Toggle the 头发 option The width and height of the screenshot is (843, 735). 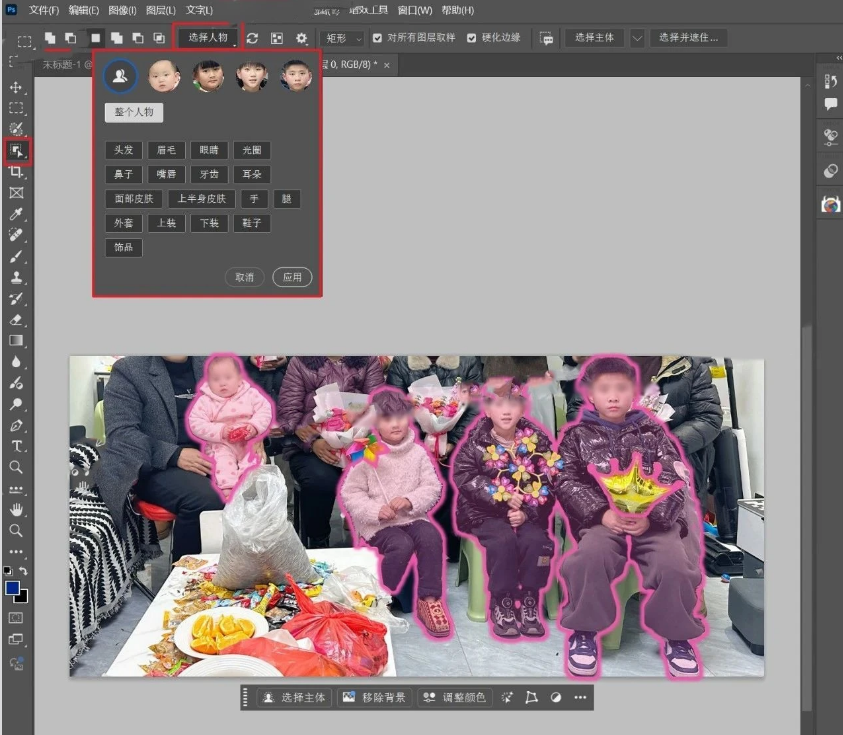click(x=124, y=150)
